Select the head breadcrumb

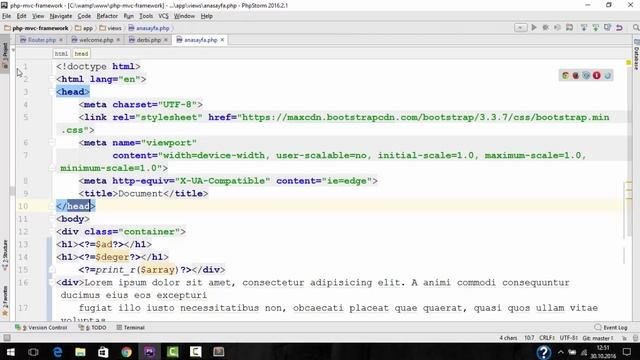[81, 53]
